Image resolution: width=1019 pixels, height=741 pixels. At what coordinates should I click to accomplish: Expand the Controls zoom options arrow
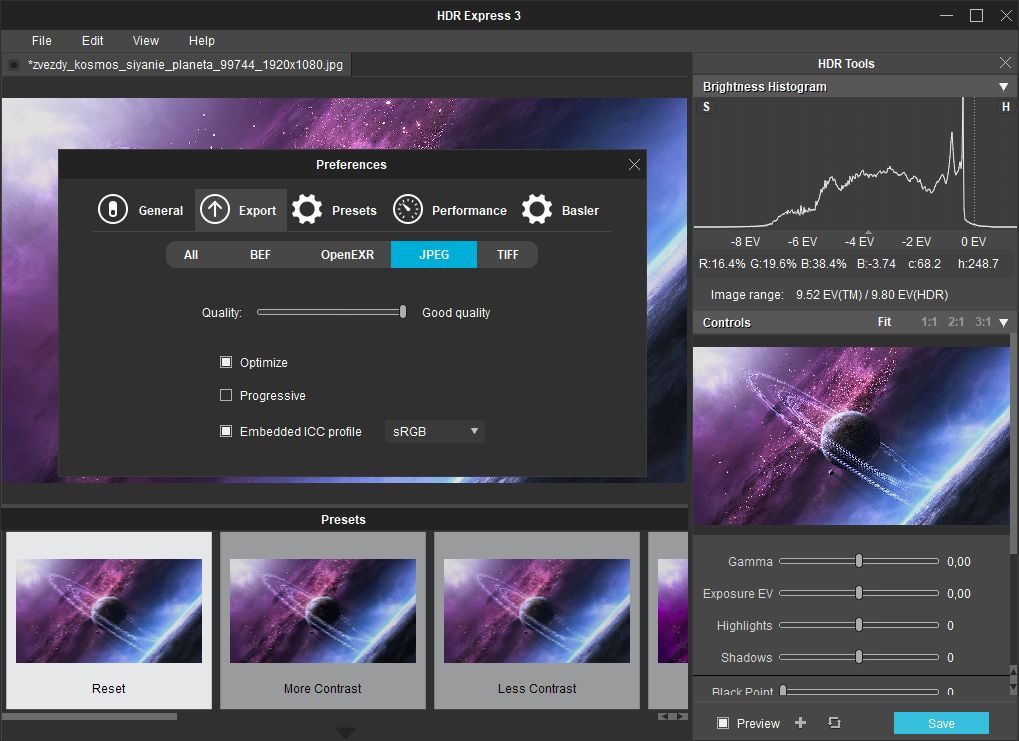tap(1003, 322)
